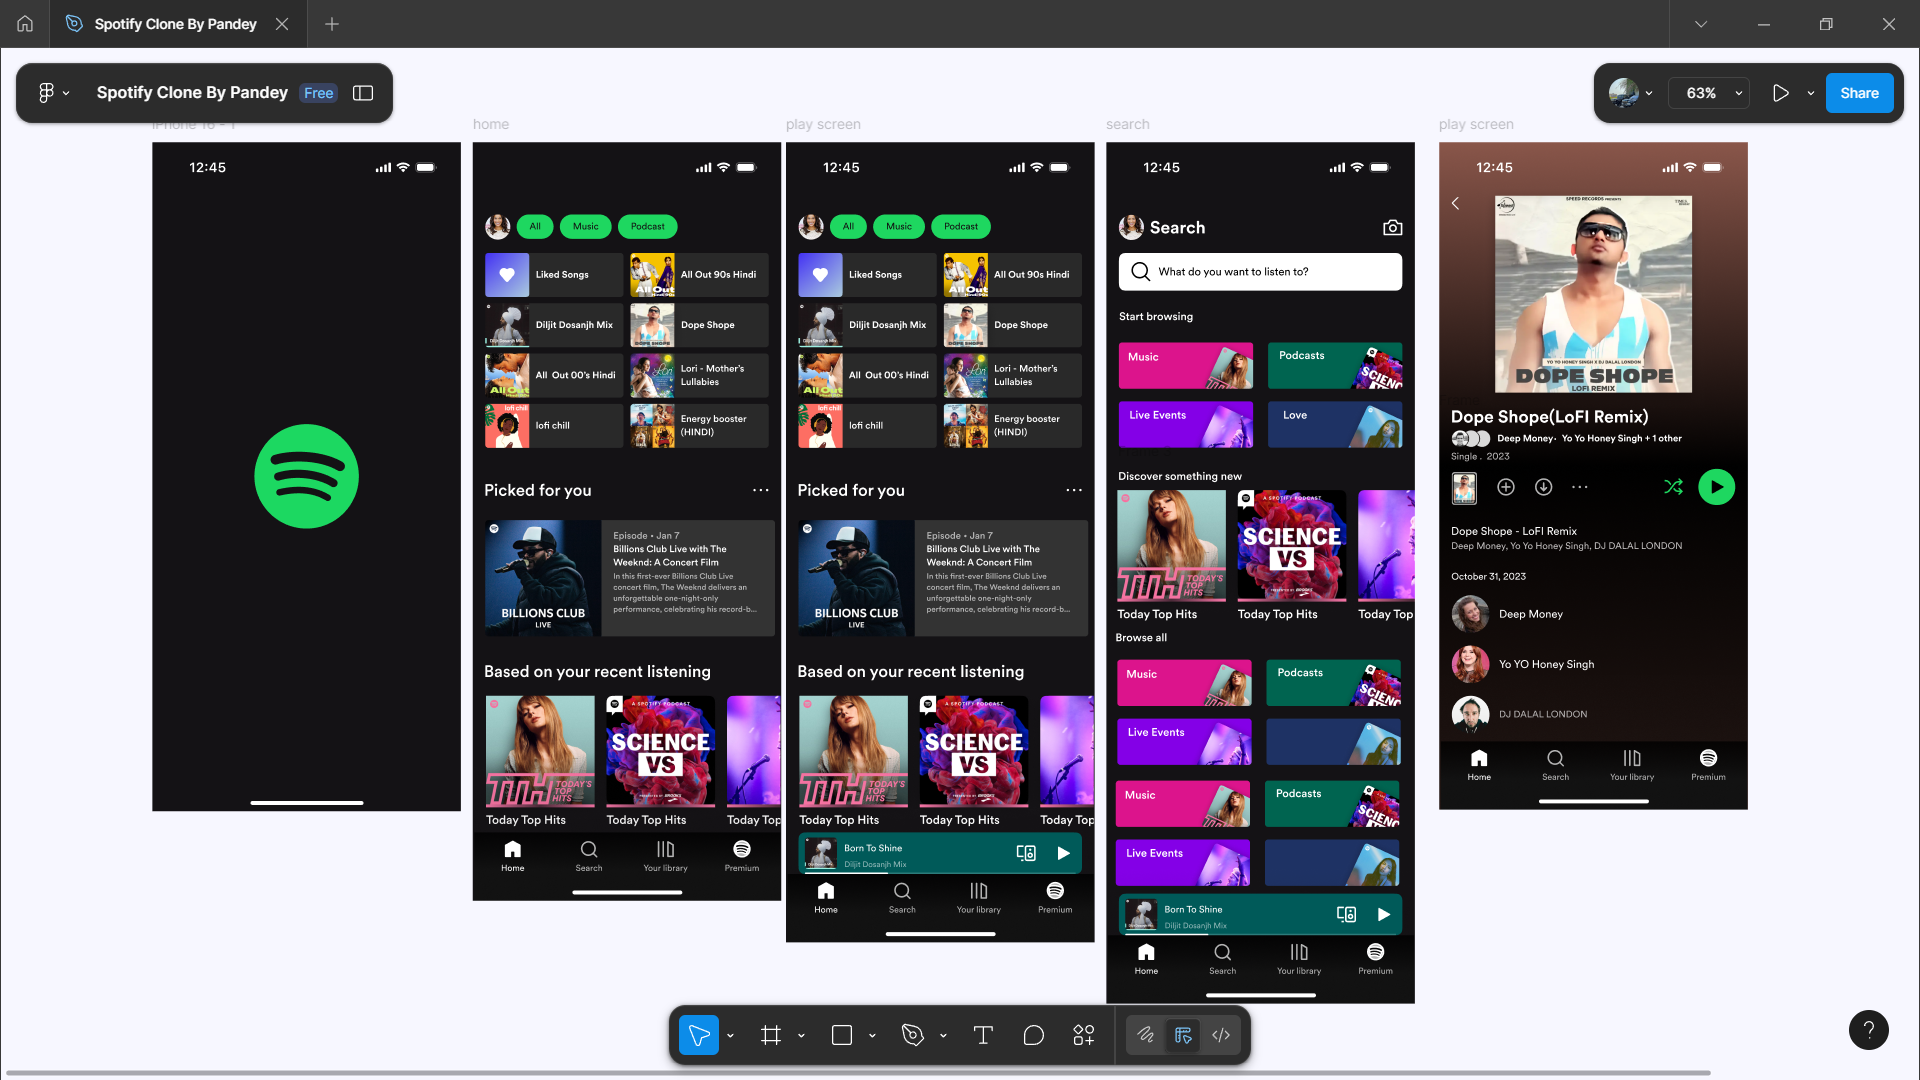The image size is (1920, 1080).
Task: Select the Love category card
Action: click(1335, 425)
